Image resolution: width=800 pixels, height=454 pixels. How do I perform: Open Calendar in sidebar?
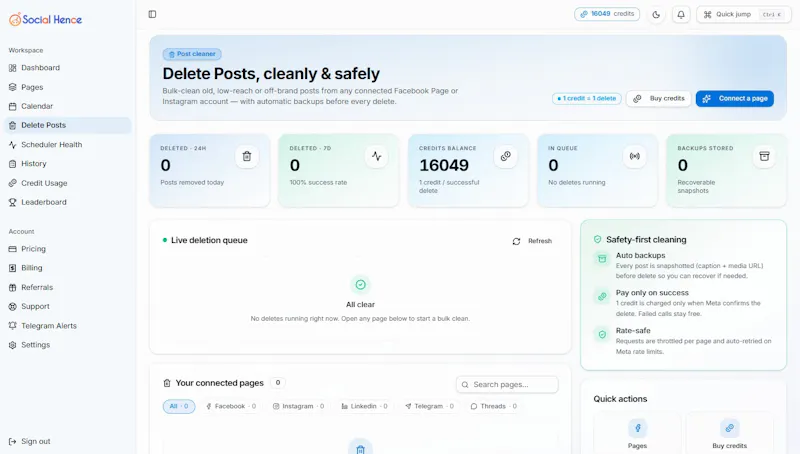(x=67, y=106)
